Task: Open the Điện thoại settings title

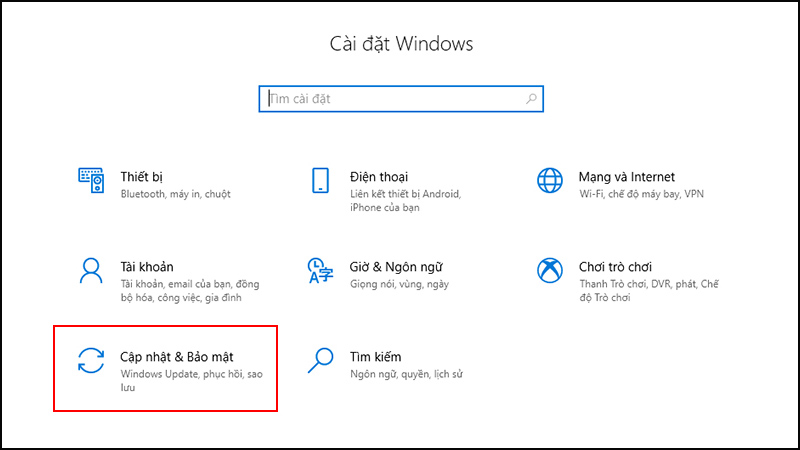Action: [x=379, y=177]
